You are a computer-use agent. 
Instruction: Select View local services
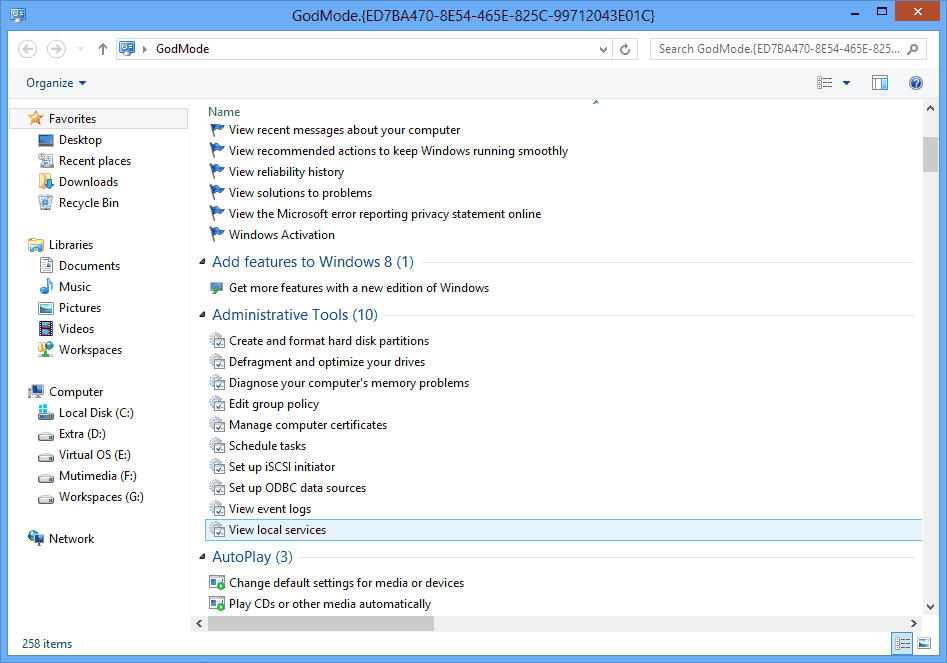pyautogui.click(x=564, y=530)
